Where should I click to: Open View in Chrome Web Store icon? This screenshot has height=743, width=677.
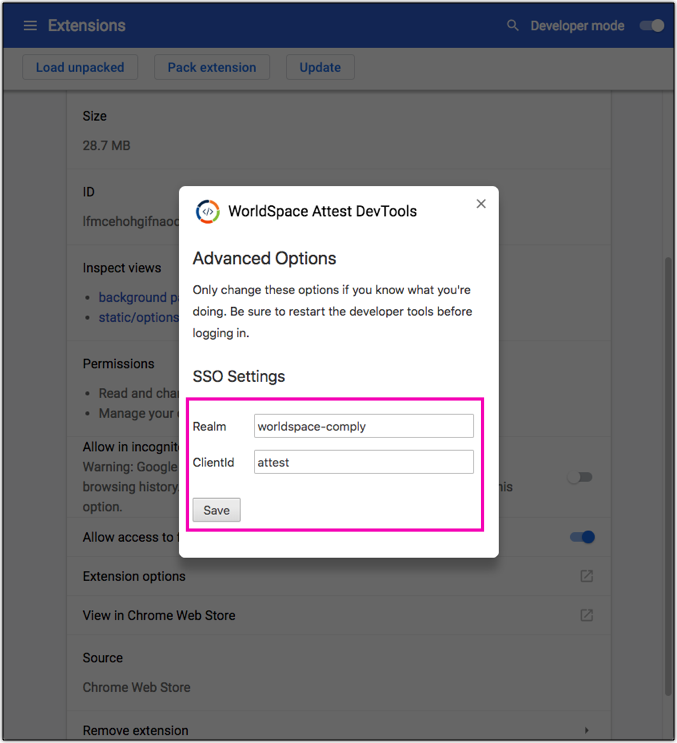pyautogui.click(x=587, y=615)
